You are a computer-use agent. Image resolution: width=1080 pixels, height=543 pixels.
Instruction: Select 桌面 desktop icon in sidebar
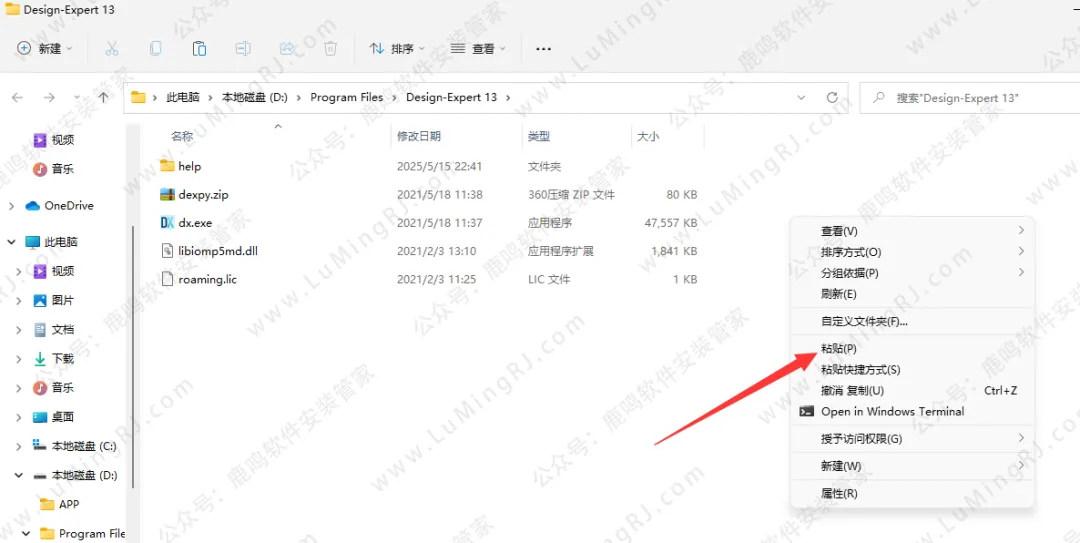(40, 417)
